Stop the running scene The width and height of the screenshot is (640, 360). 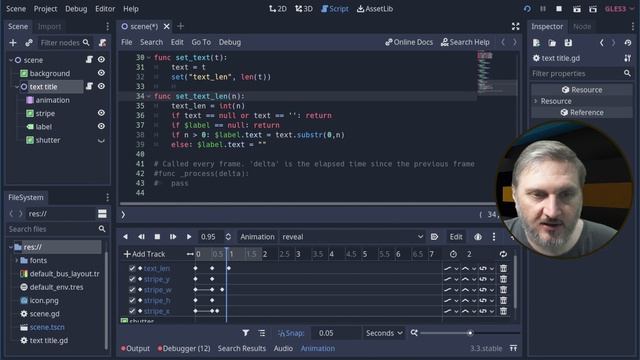(x=559, y=9)
